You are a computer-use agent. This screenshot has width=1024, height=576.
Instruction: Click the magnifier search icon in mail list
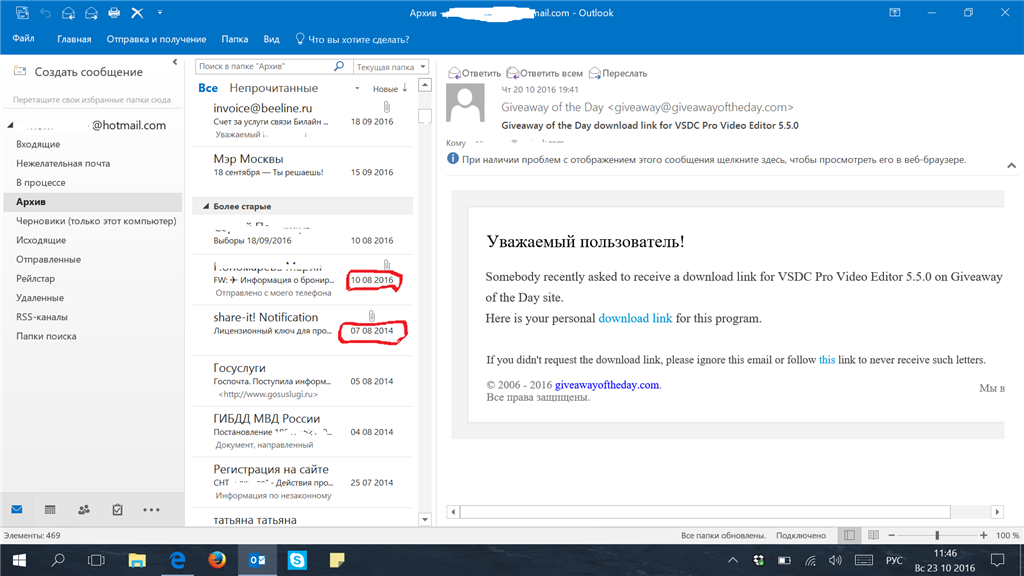[x=339, y=66]
